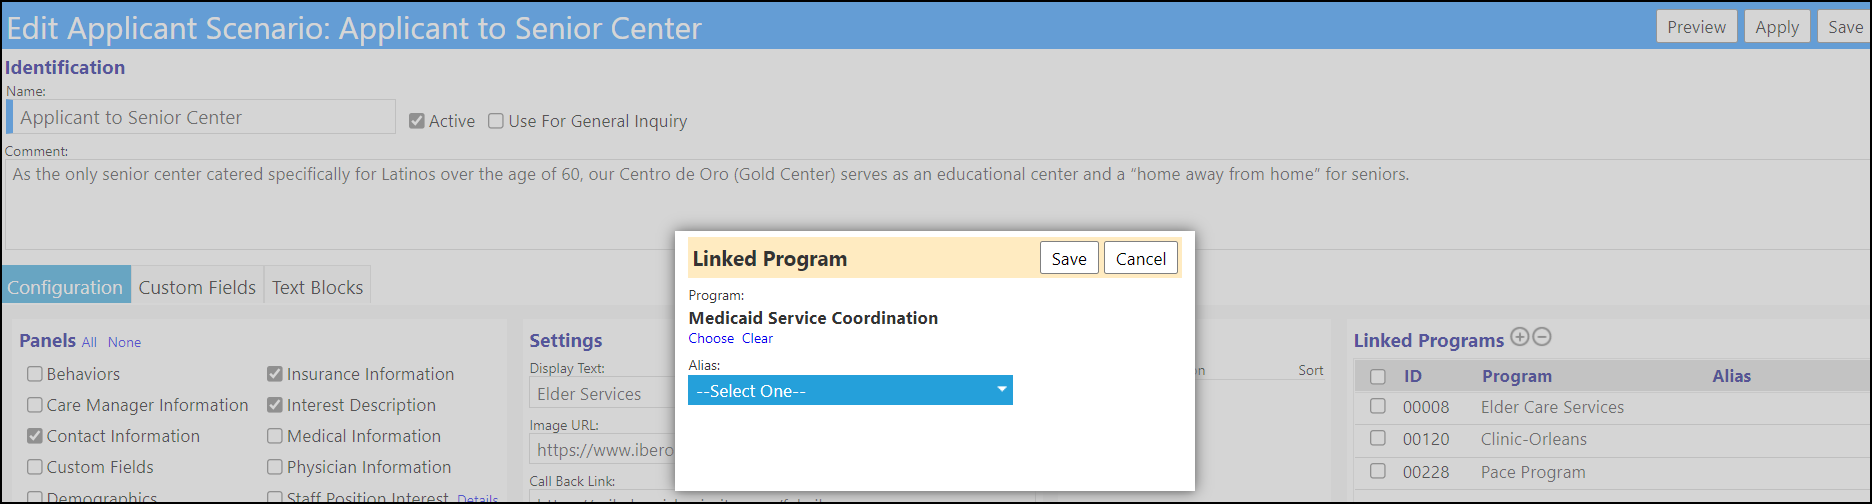Open the Alias dropdown arrow
The image size is (1872, 504).
(1002, 390)
